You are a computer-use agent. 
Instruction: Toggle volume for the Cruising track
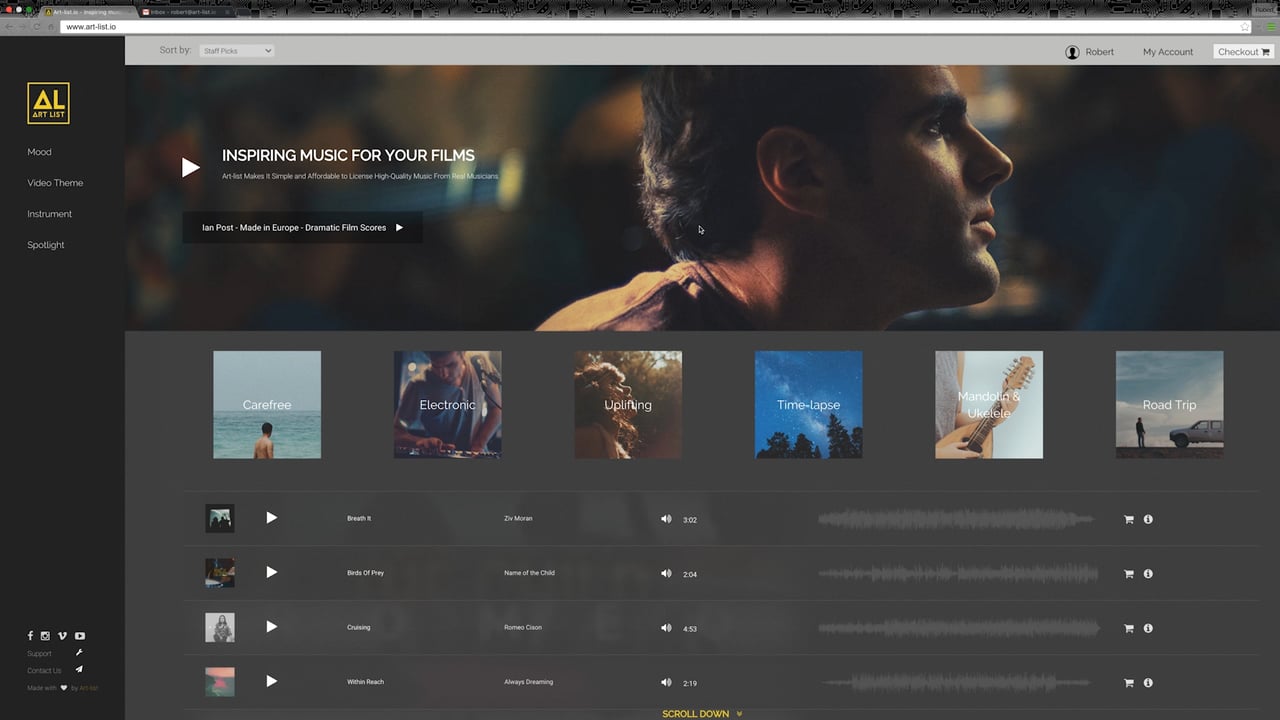[x=666, y=628]
